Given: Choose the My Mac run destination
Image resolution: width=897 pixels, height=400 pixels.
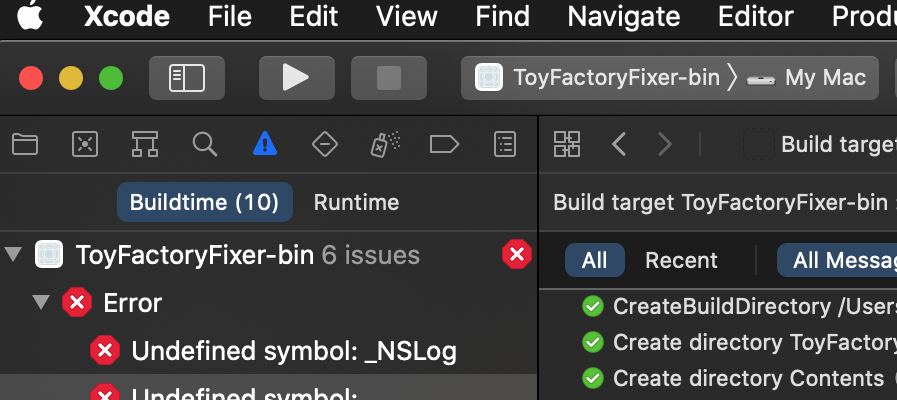Looking at the screenshot, I should tap(806, 78).
